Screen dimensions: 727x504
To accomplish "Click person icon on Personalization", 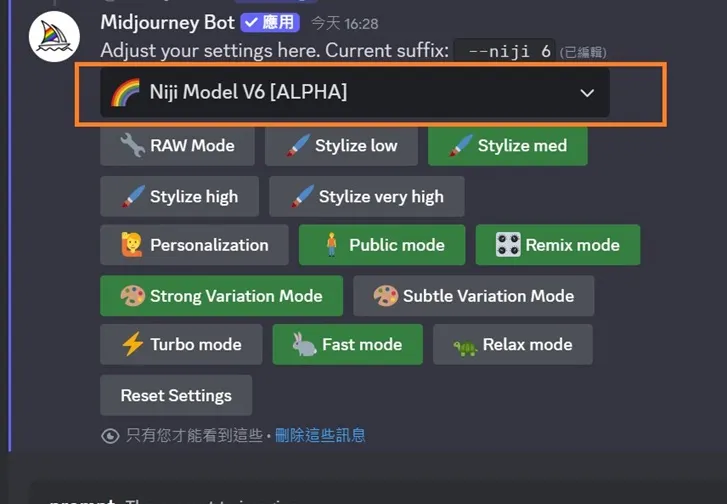I will (x=132, y=245).
